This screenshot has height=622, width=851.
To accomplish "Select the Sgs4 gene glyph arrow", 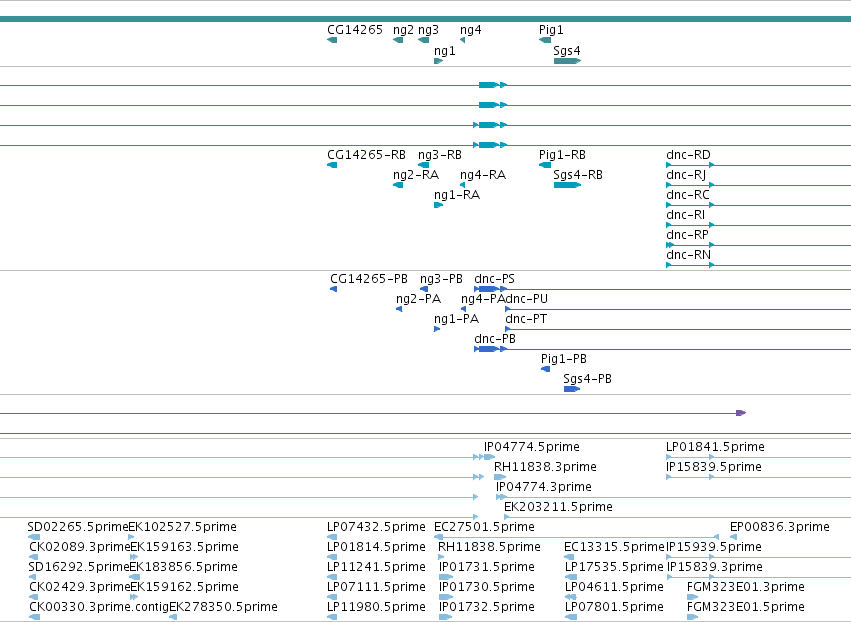I will (x=568, y=61).
